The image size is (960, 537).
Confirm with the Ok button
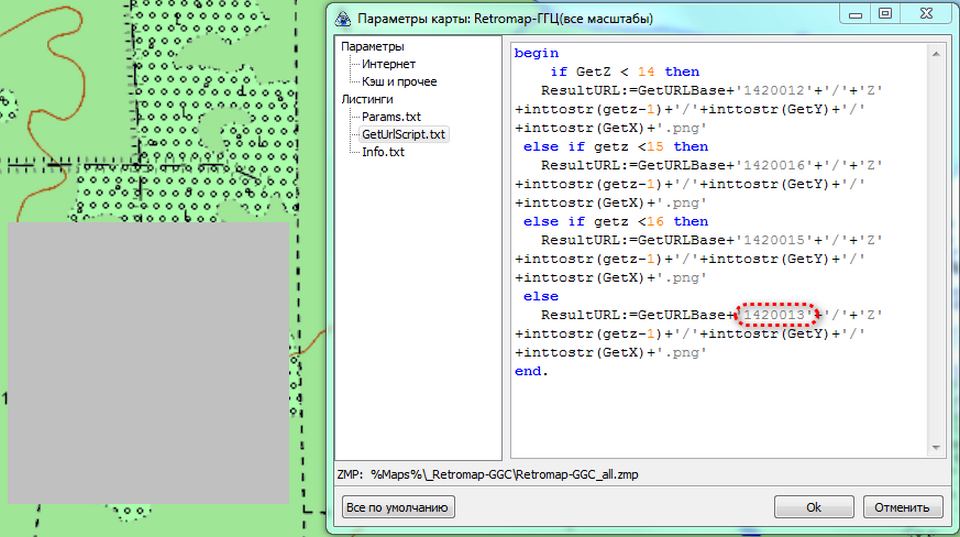point(814,507)
